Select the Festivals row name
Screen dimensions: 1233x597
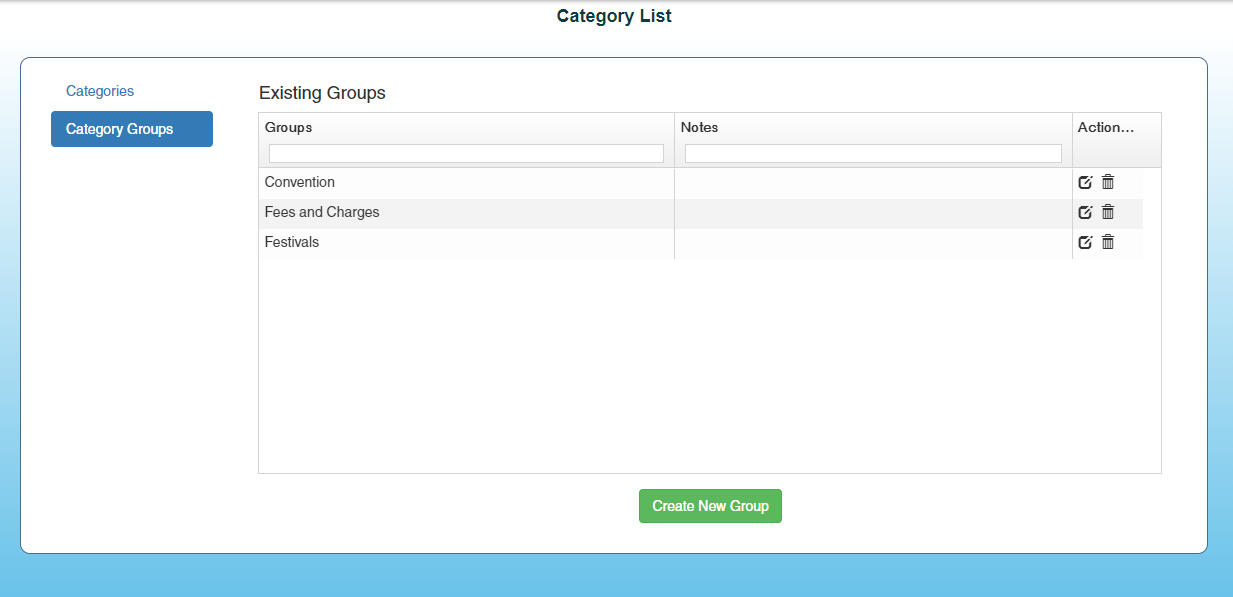(x=292, y=242)
